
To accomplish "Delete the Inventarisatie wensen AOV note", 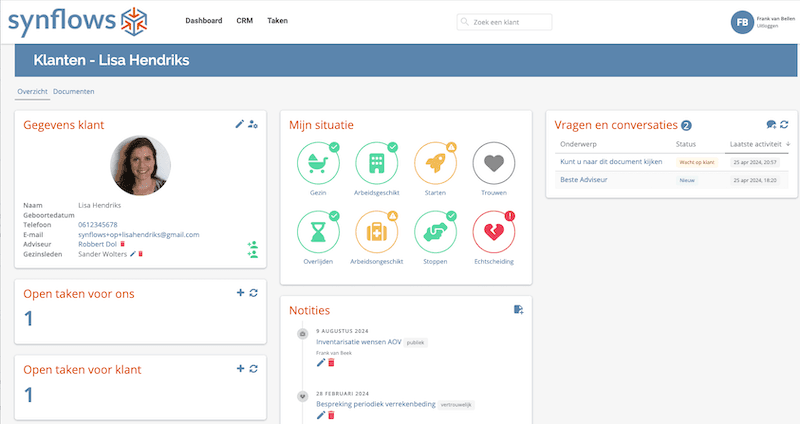I will pos(331,363).
